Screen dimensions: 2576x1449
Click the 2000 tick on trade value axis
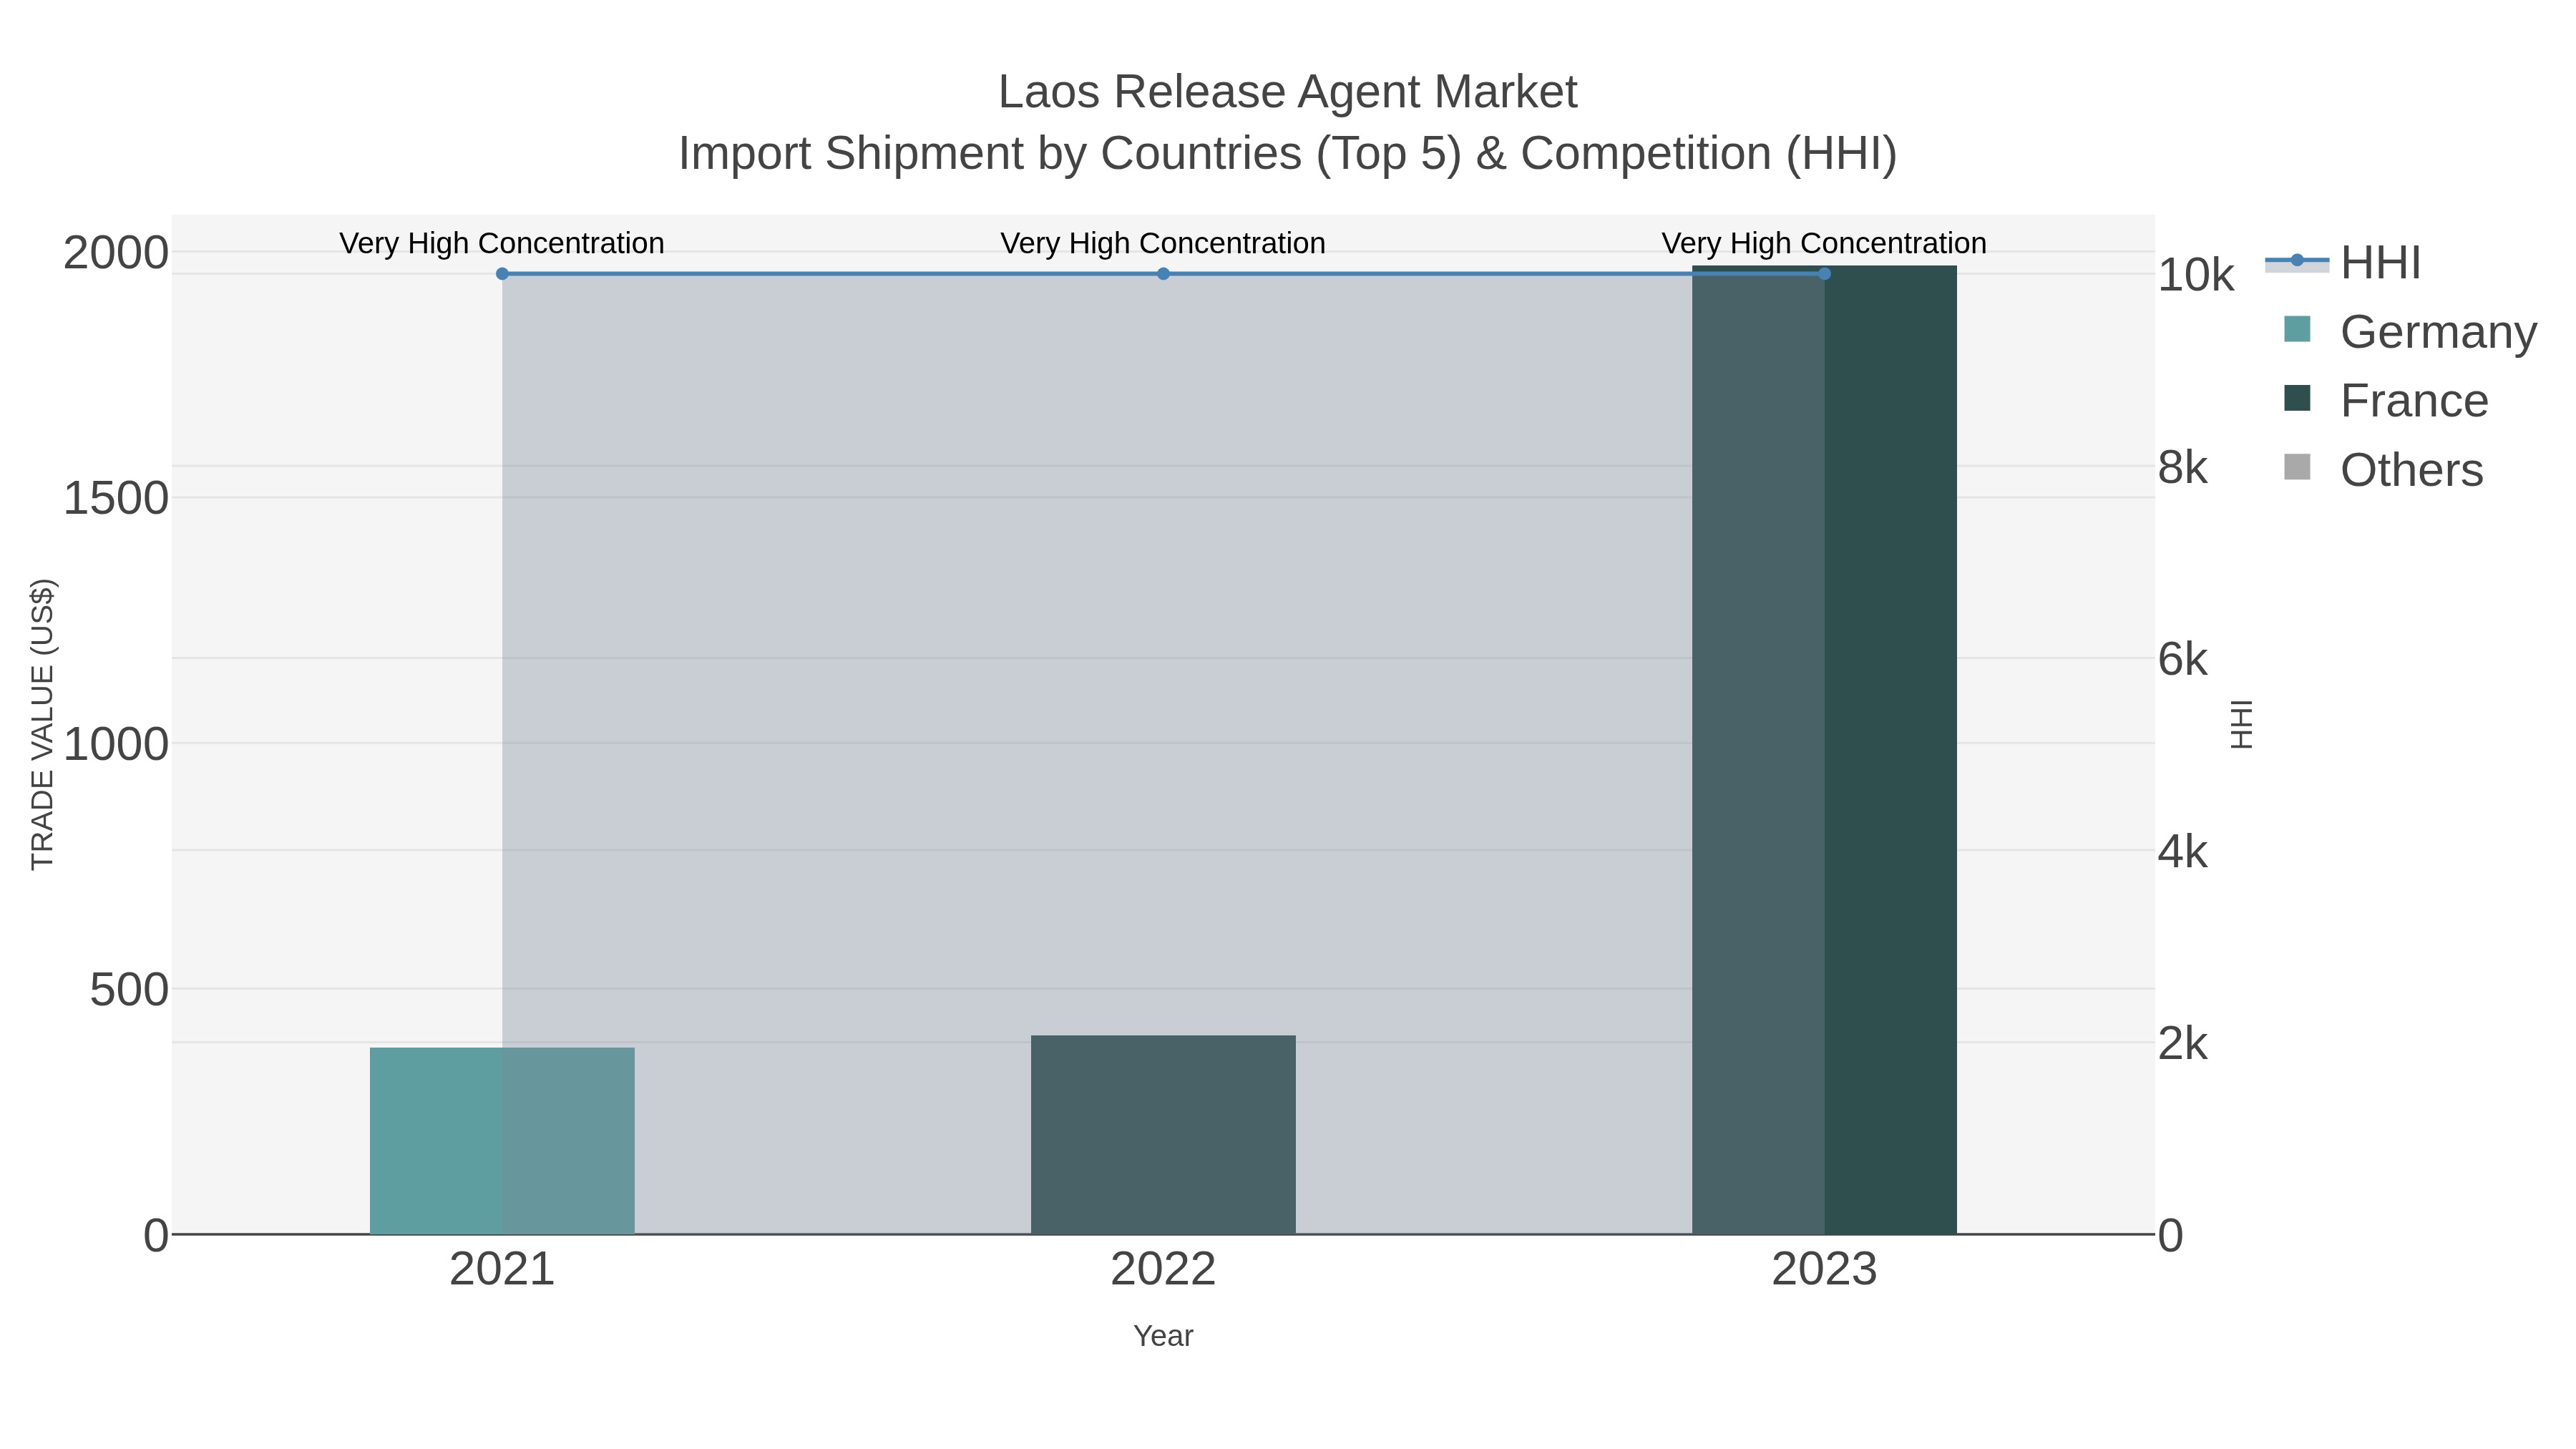[116, 253]
